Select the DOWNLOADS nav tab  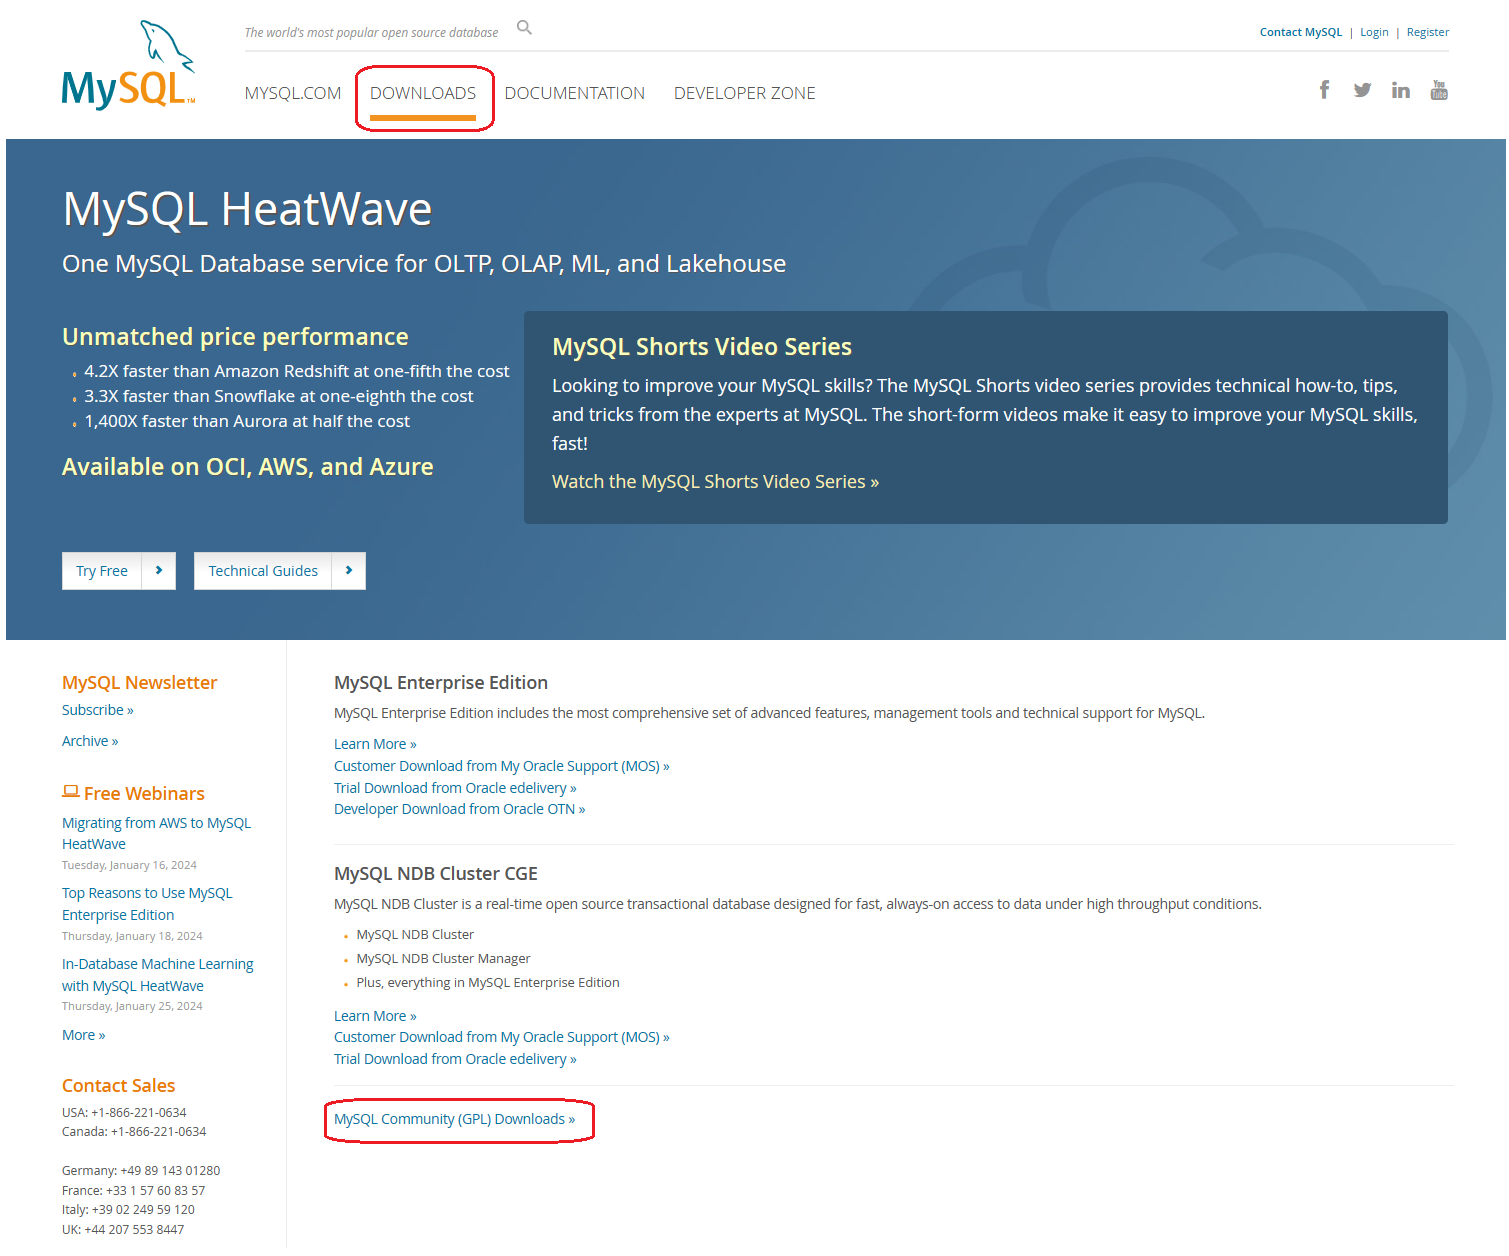(423, 93)
